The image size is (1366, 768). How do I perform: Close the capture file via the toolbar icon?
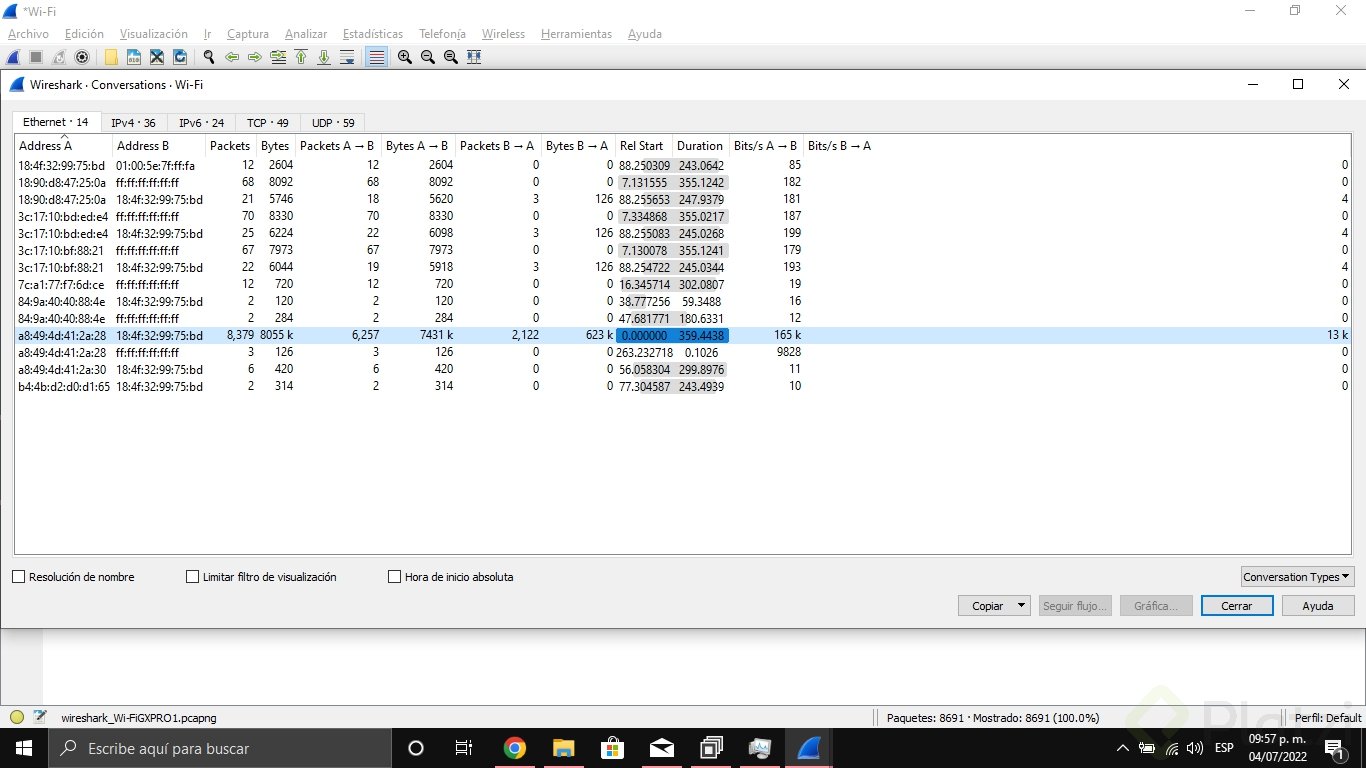click(157, 57)
